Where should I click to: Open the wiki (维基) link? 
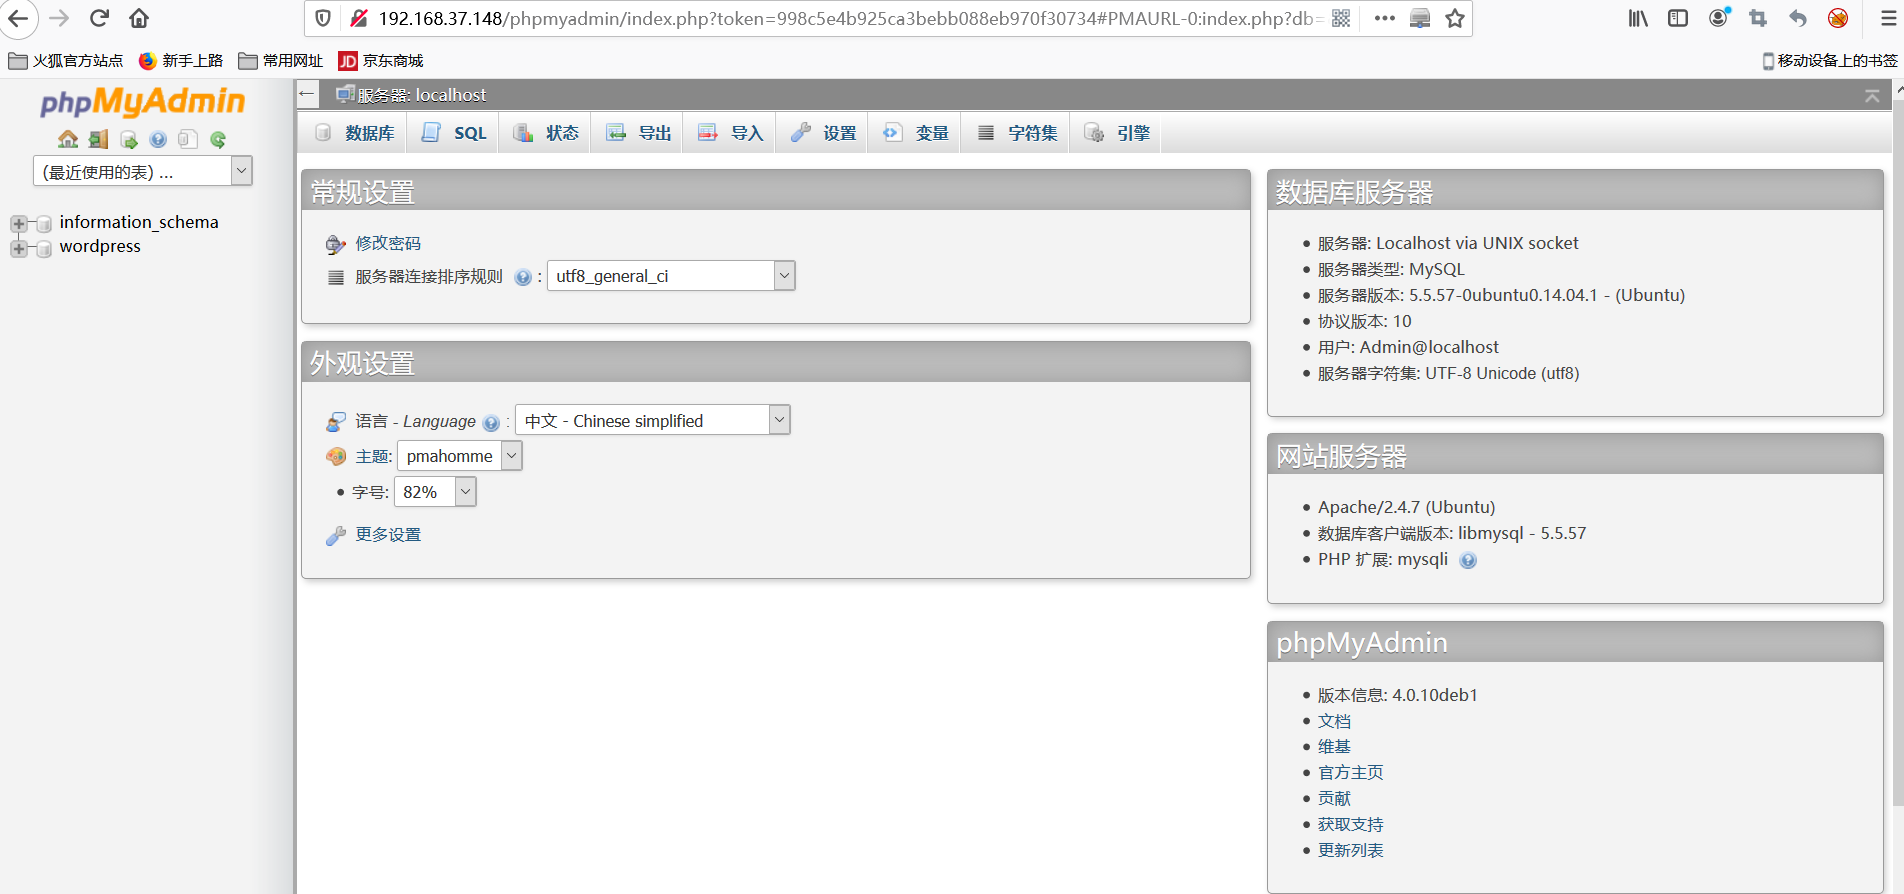(x=1334, y=747)
